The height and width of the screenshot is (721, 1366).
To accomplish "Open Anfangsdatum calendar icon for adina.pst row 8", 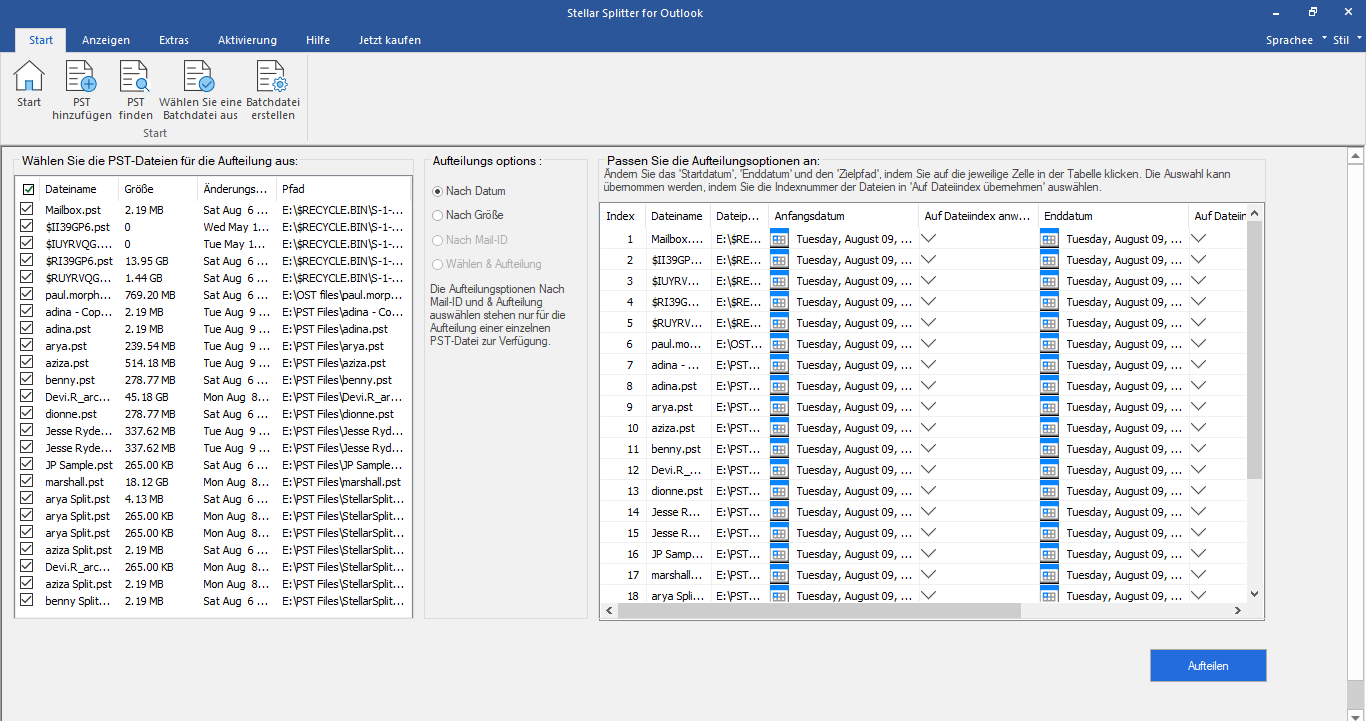I will coord(780,385).
